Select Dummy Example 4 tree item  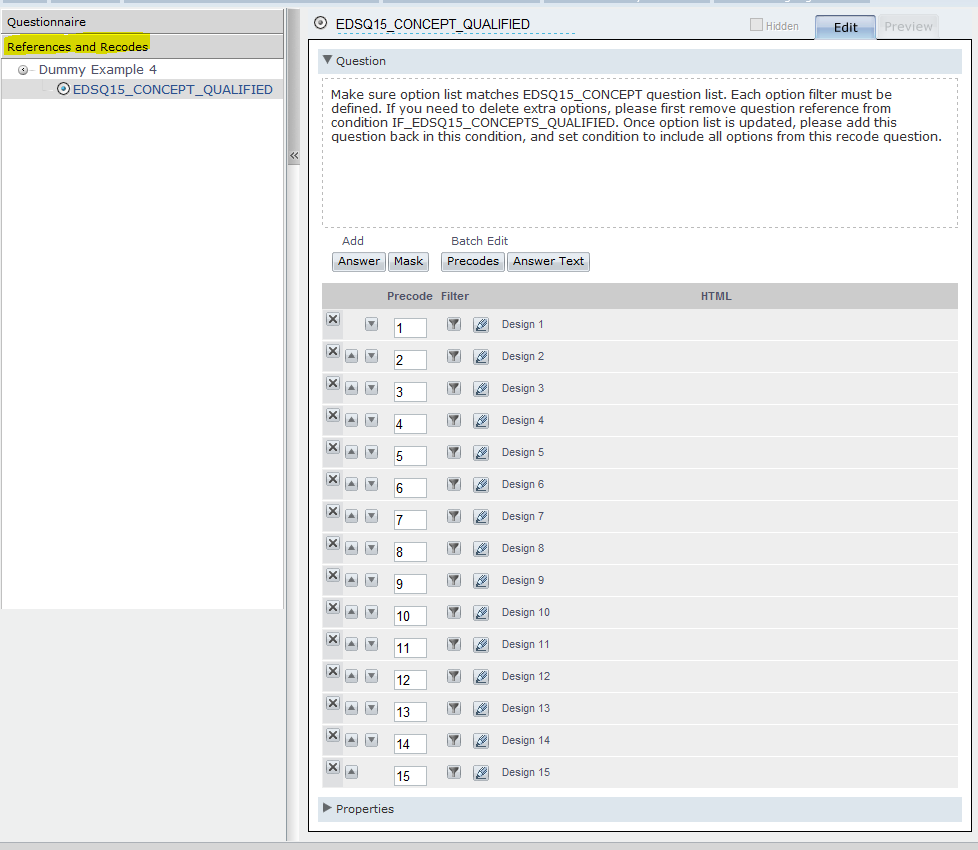point(97,70)
